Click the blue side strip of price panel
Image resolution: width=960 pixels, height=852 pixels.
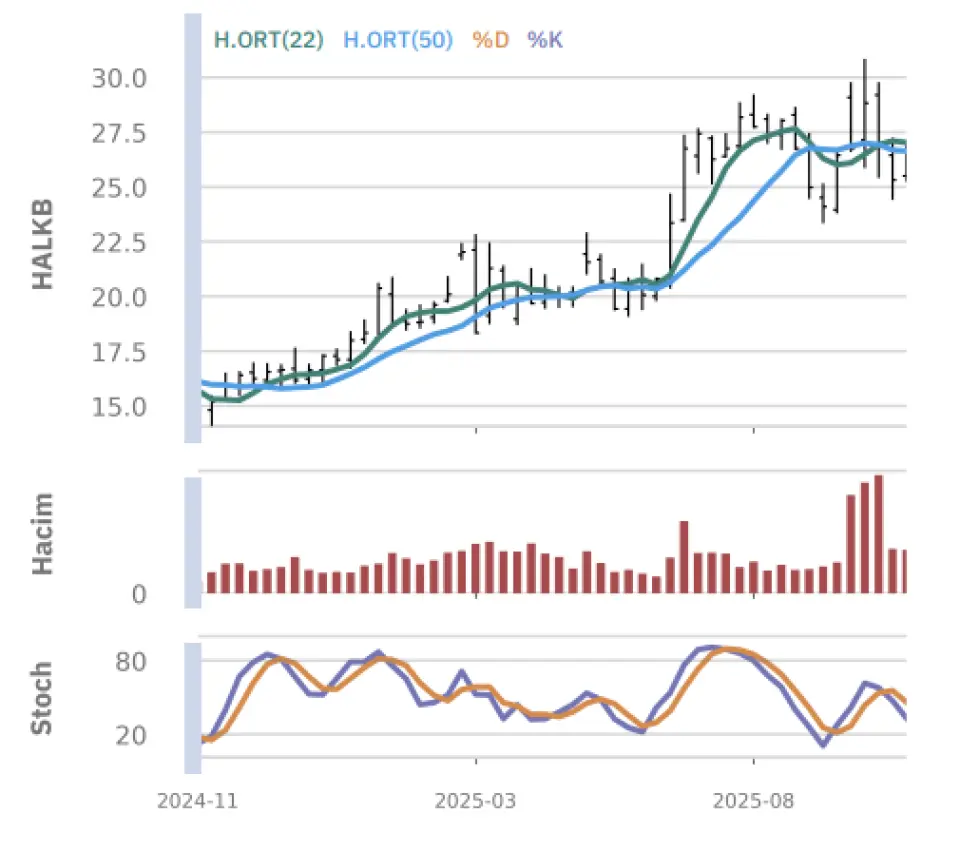193,230
